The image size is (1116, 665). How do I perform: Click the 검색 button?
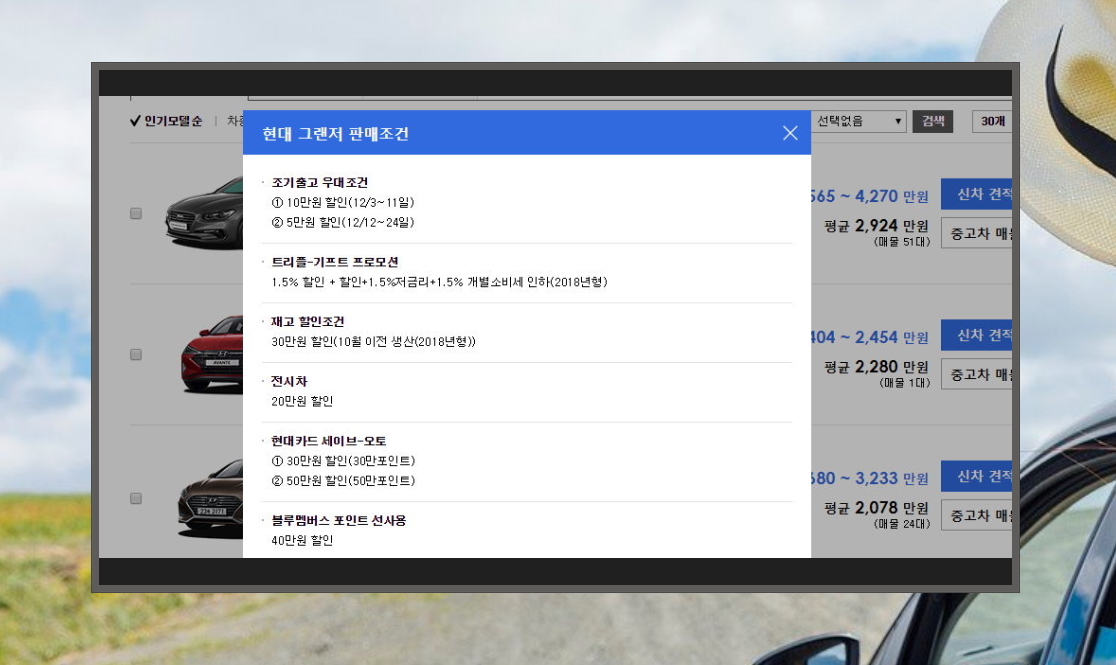click(932, 121)
